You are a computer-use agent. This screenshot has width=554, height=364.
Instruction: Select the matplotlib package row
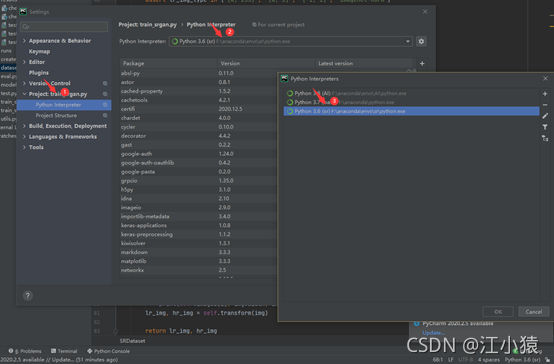[x=198, y=261]
